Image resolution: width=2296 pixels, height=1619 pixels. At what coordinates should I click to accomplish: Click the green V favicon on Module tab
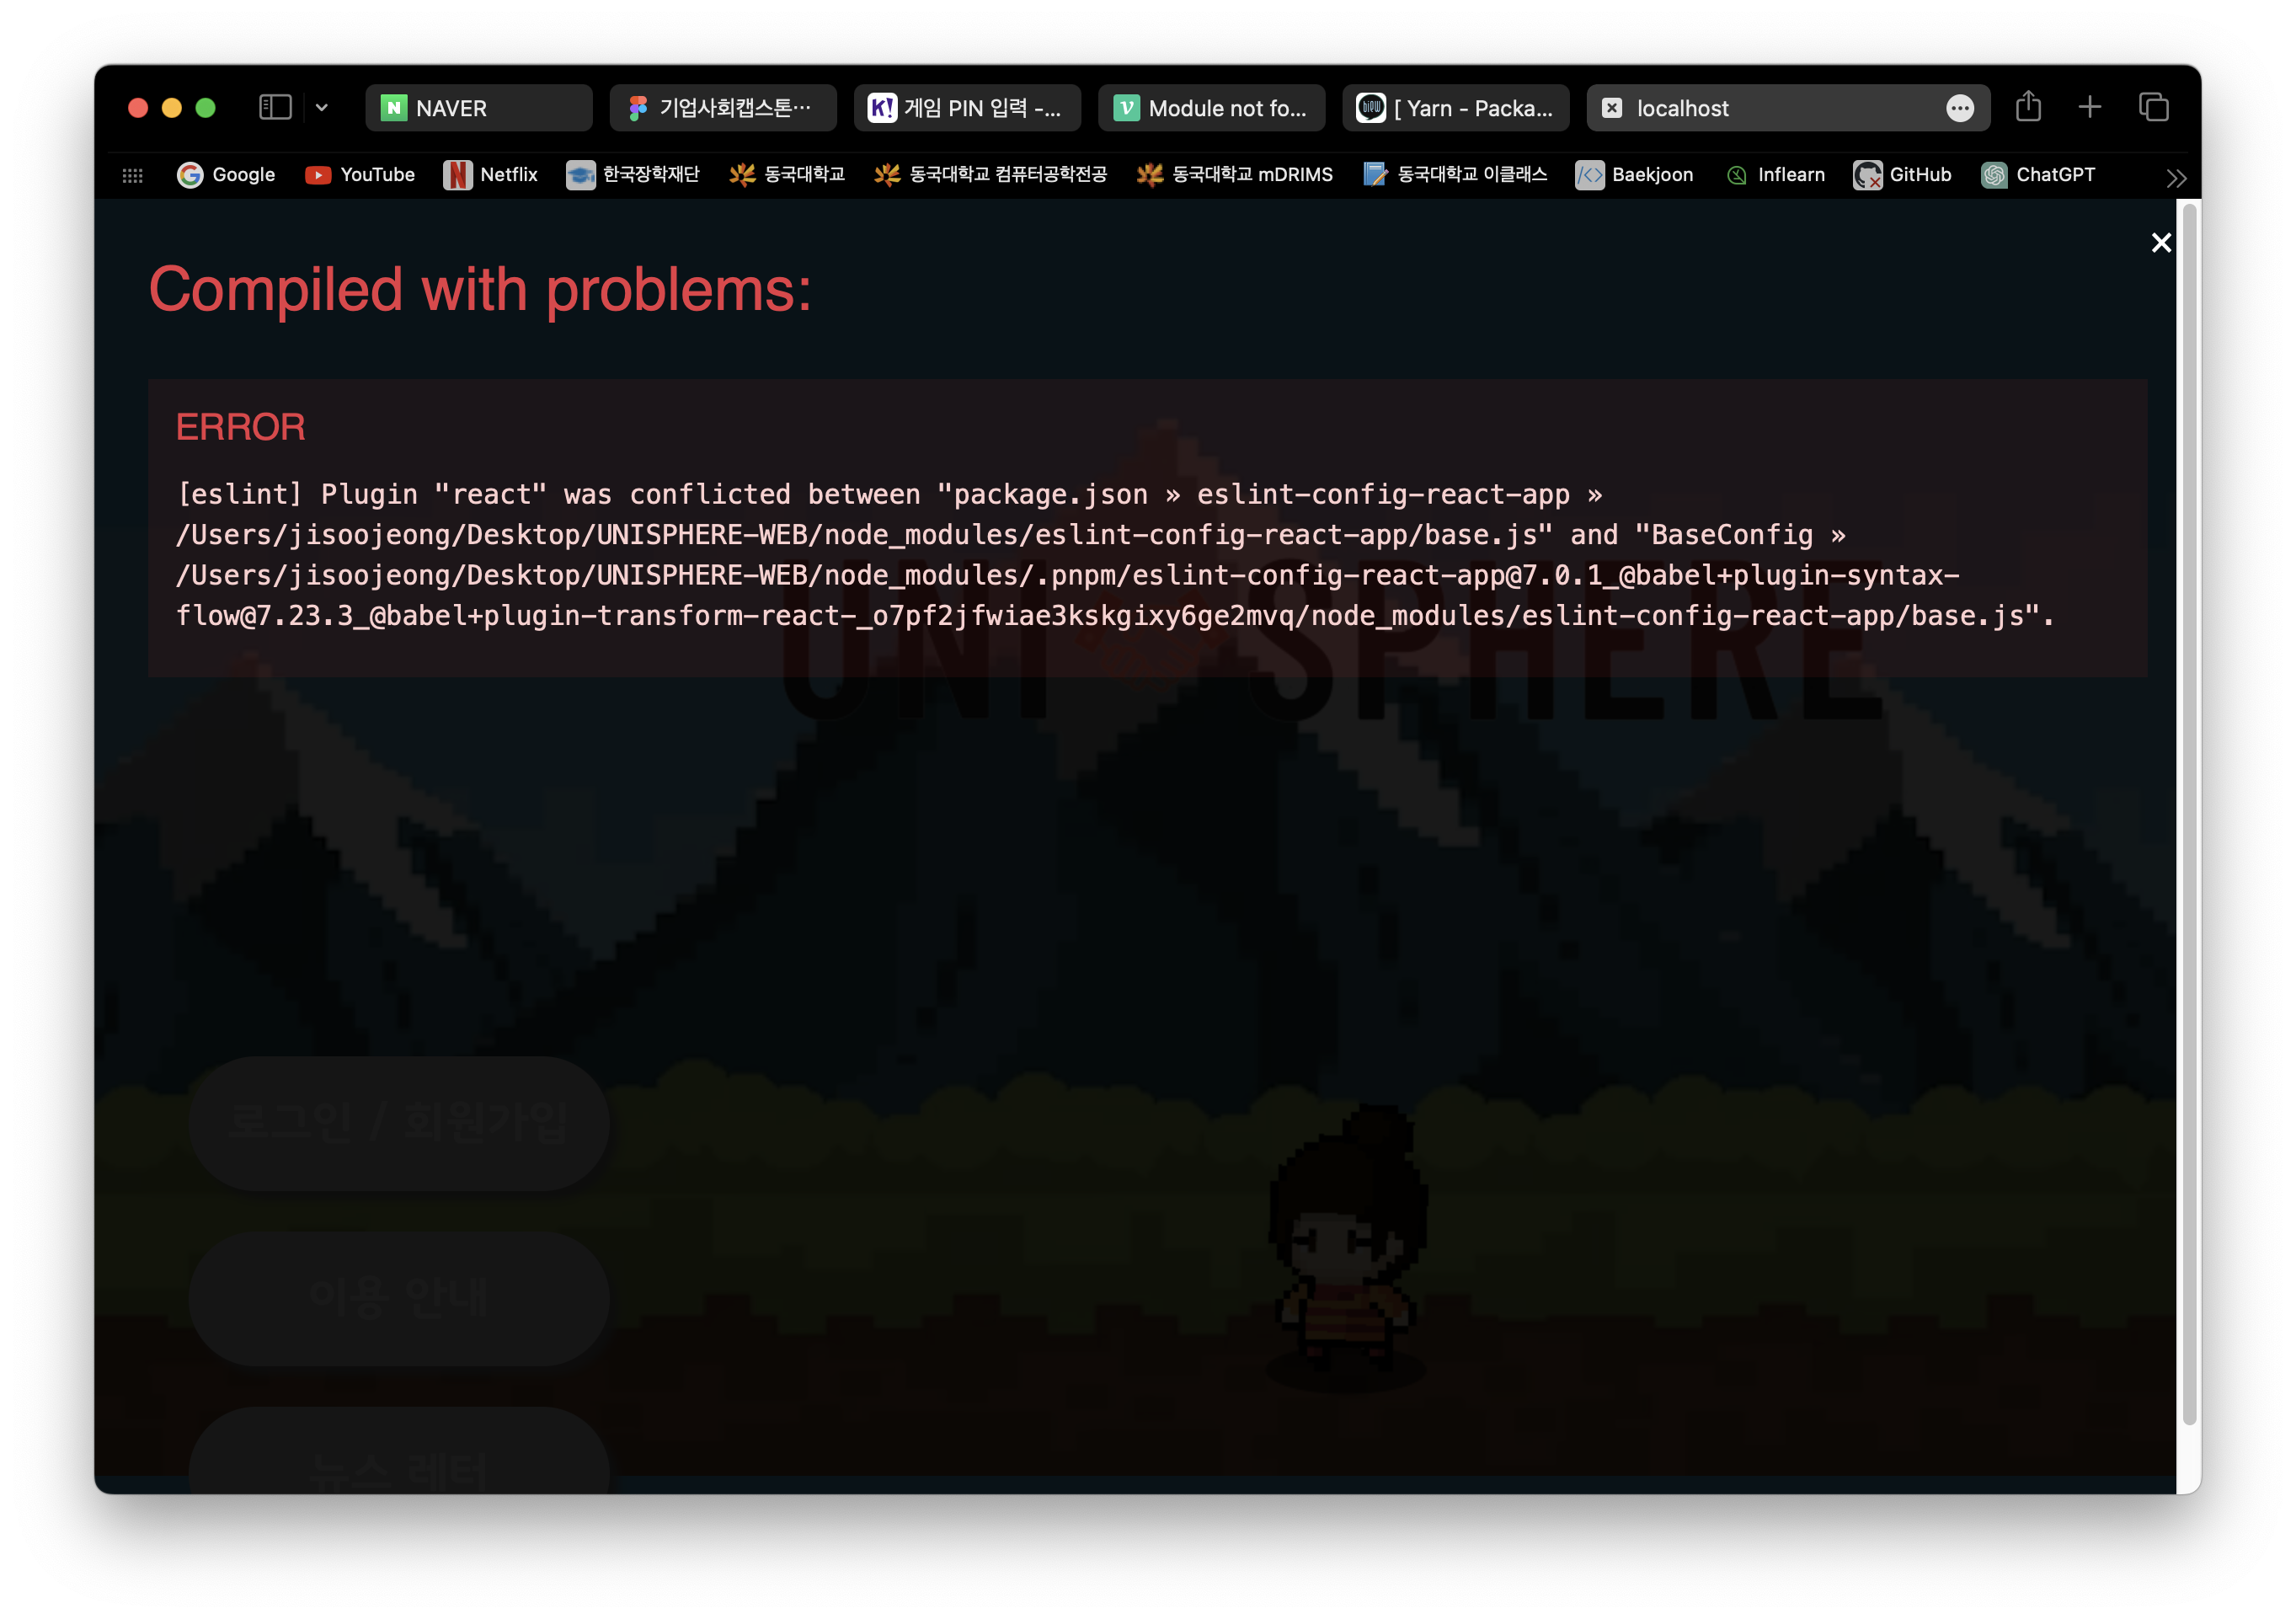click(1127, 108)
